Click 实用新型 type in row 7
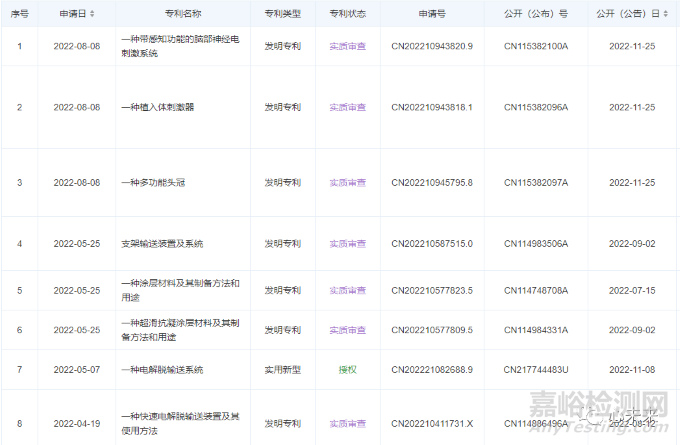The height and width of the screenshot is (445, 680). pos(282,369)
